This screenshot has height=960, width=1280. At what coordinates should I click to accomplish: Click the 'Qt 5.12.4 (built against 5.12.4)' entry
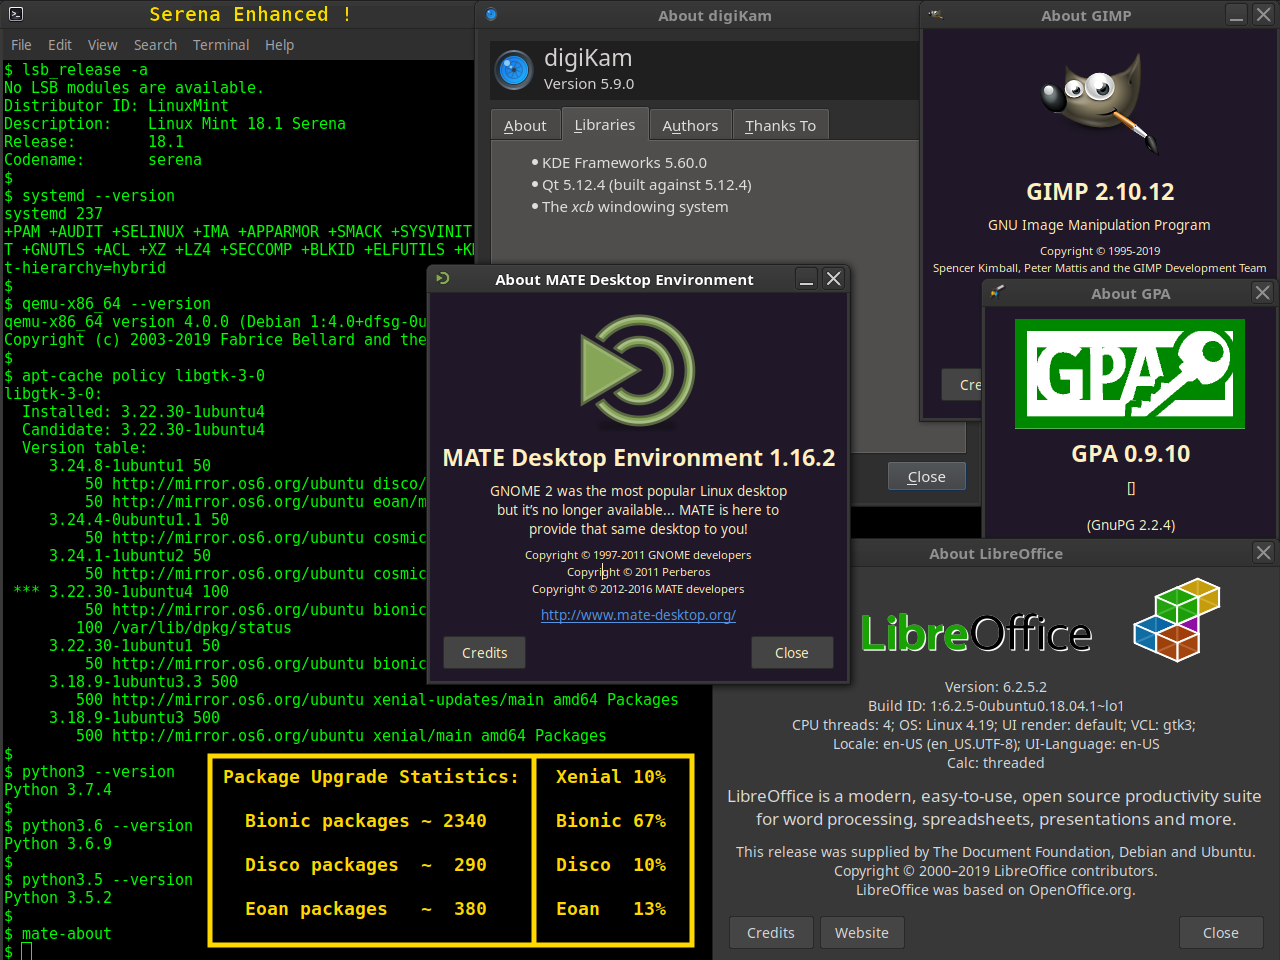tap(646, 184)
